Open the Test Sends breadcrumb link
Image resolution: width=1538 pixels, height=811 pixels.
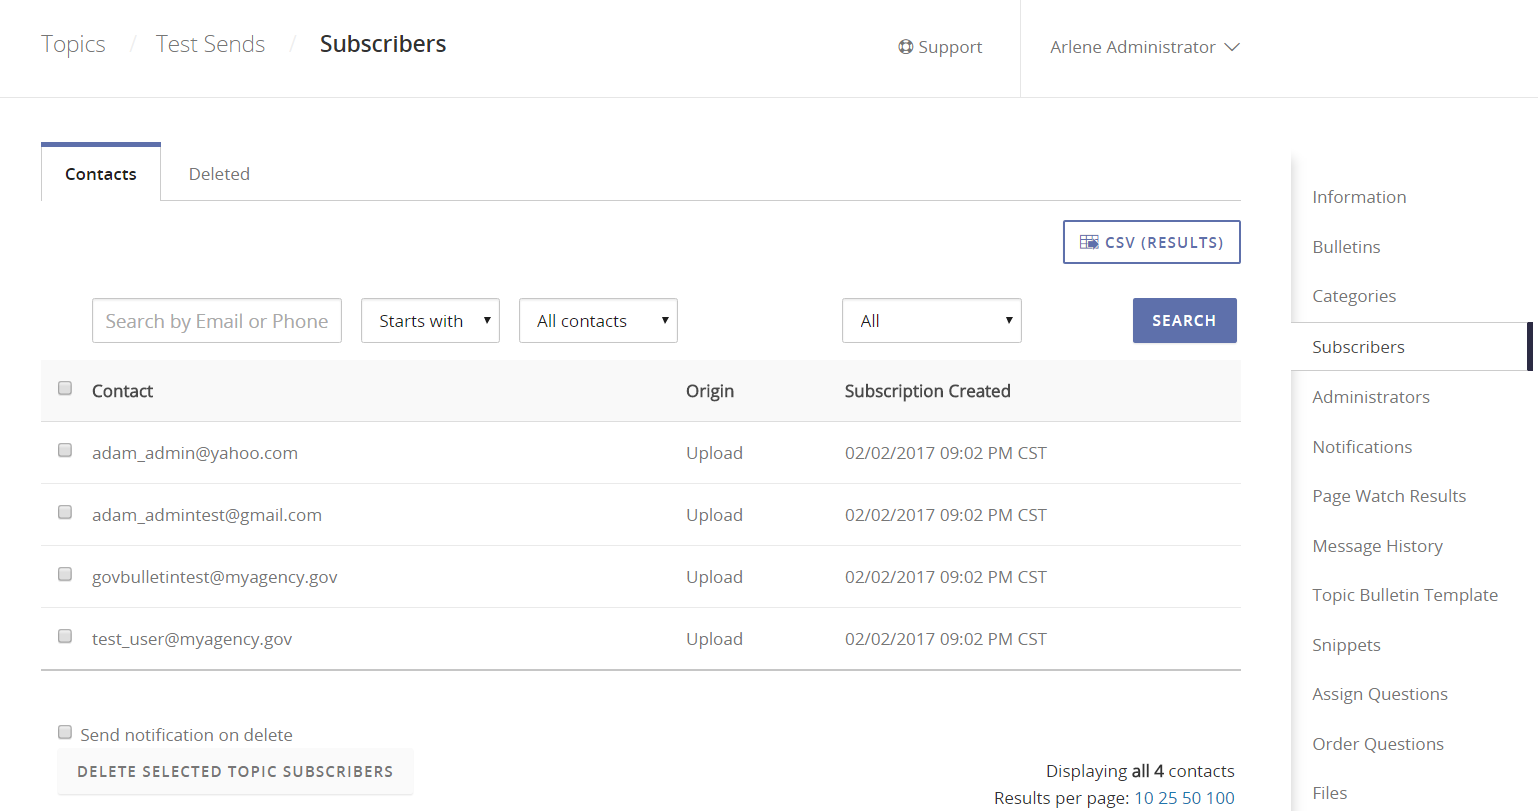tap(210, 44)
